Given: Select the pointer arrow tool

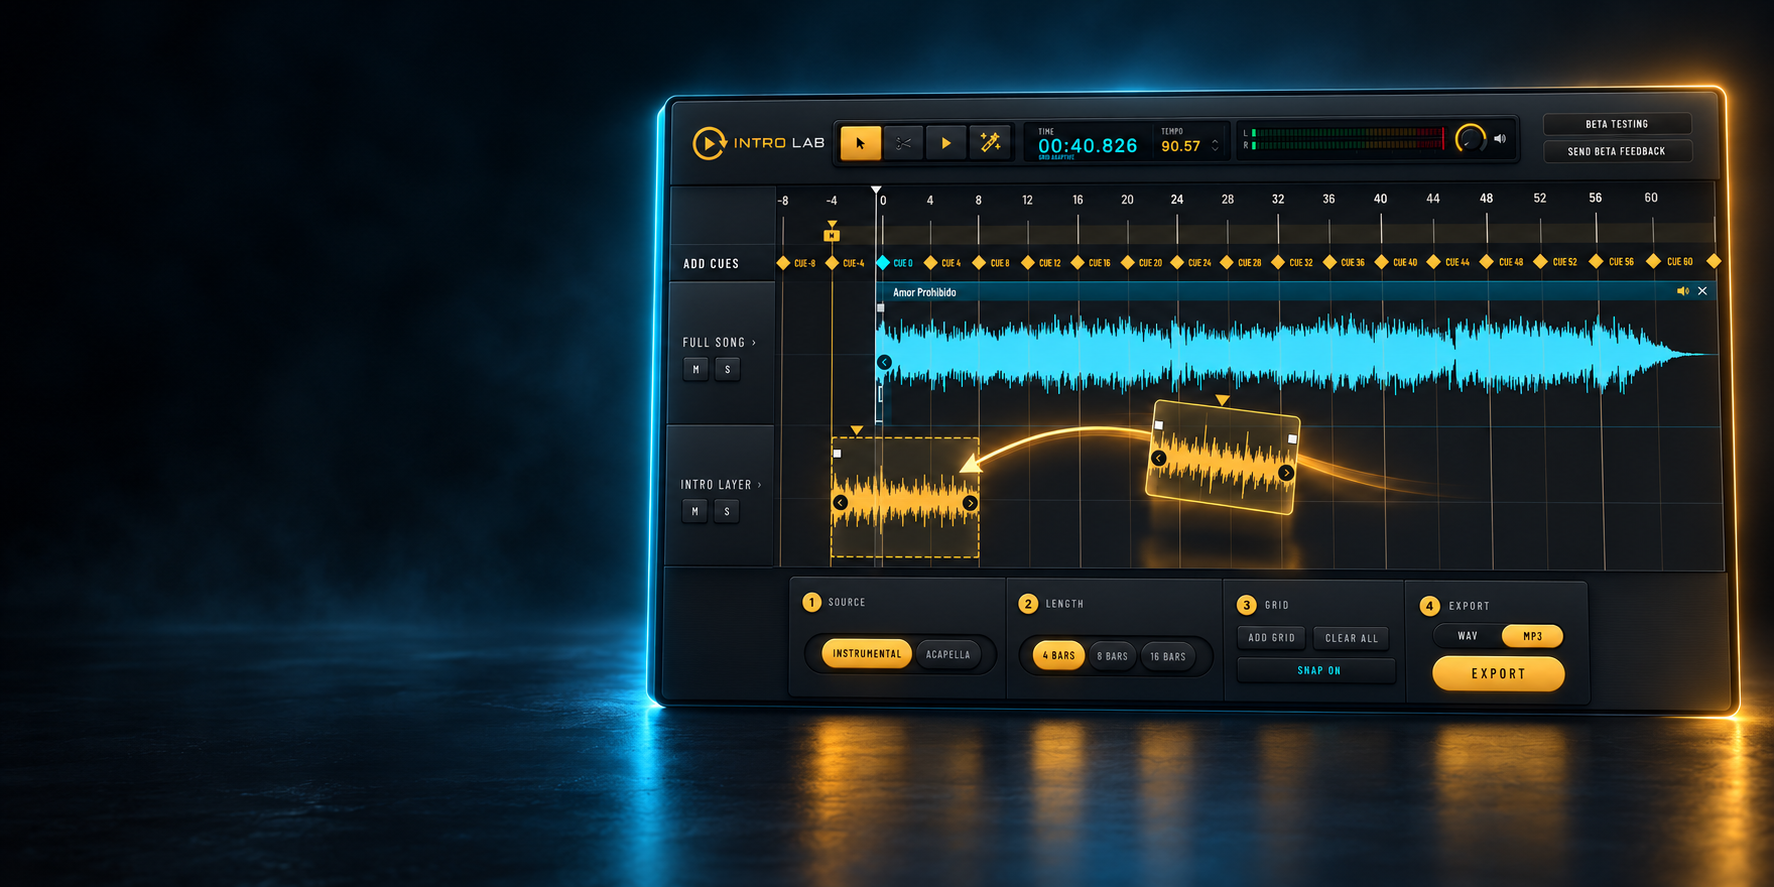Looking at the screenshot, I should (x=860, y=143).
